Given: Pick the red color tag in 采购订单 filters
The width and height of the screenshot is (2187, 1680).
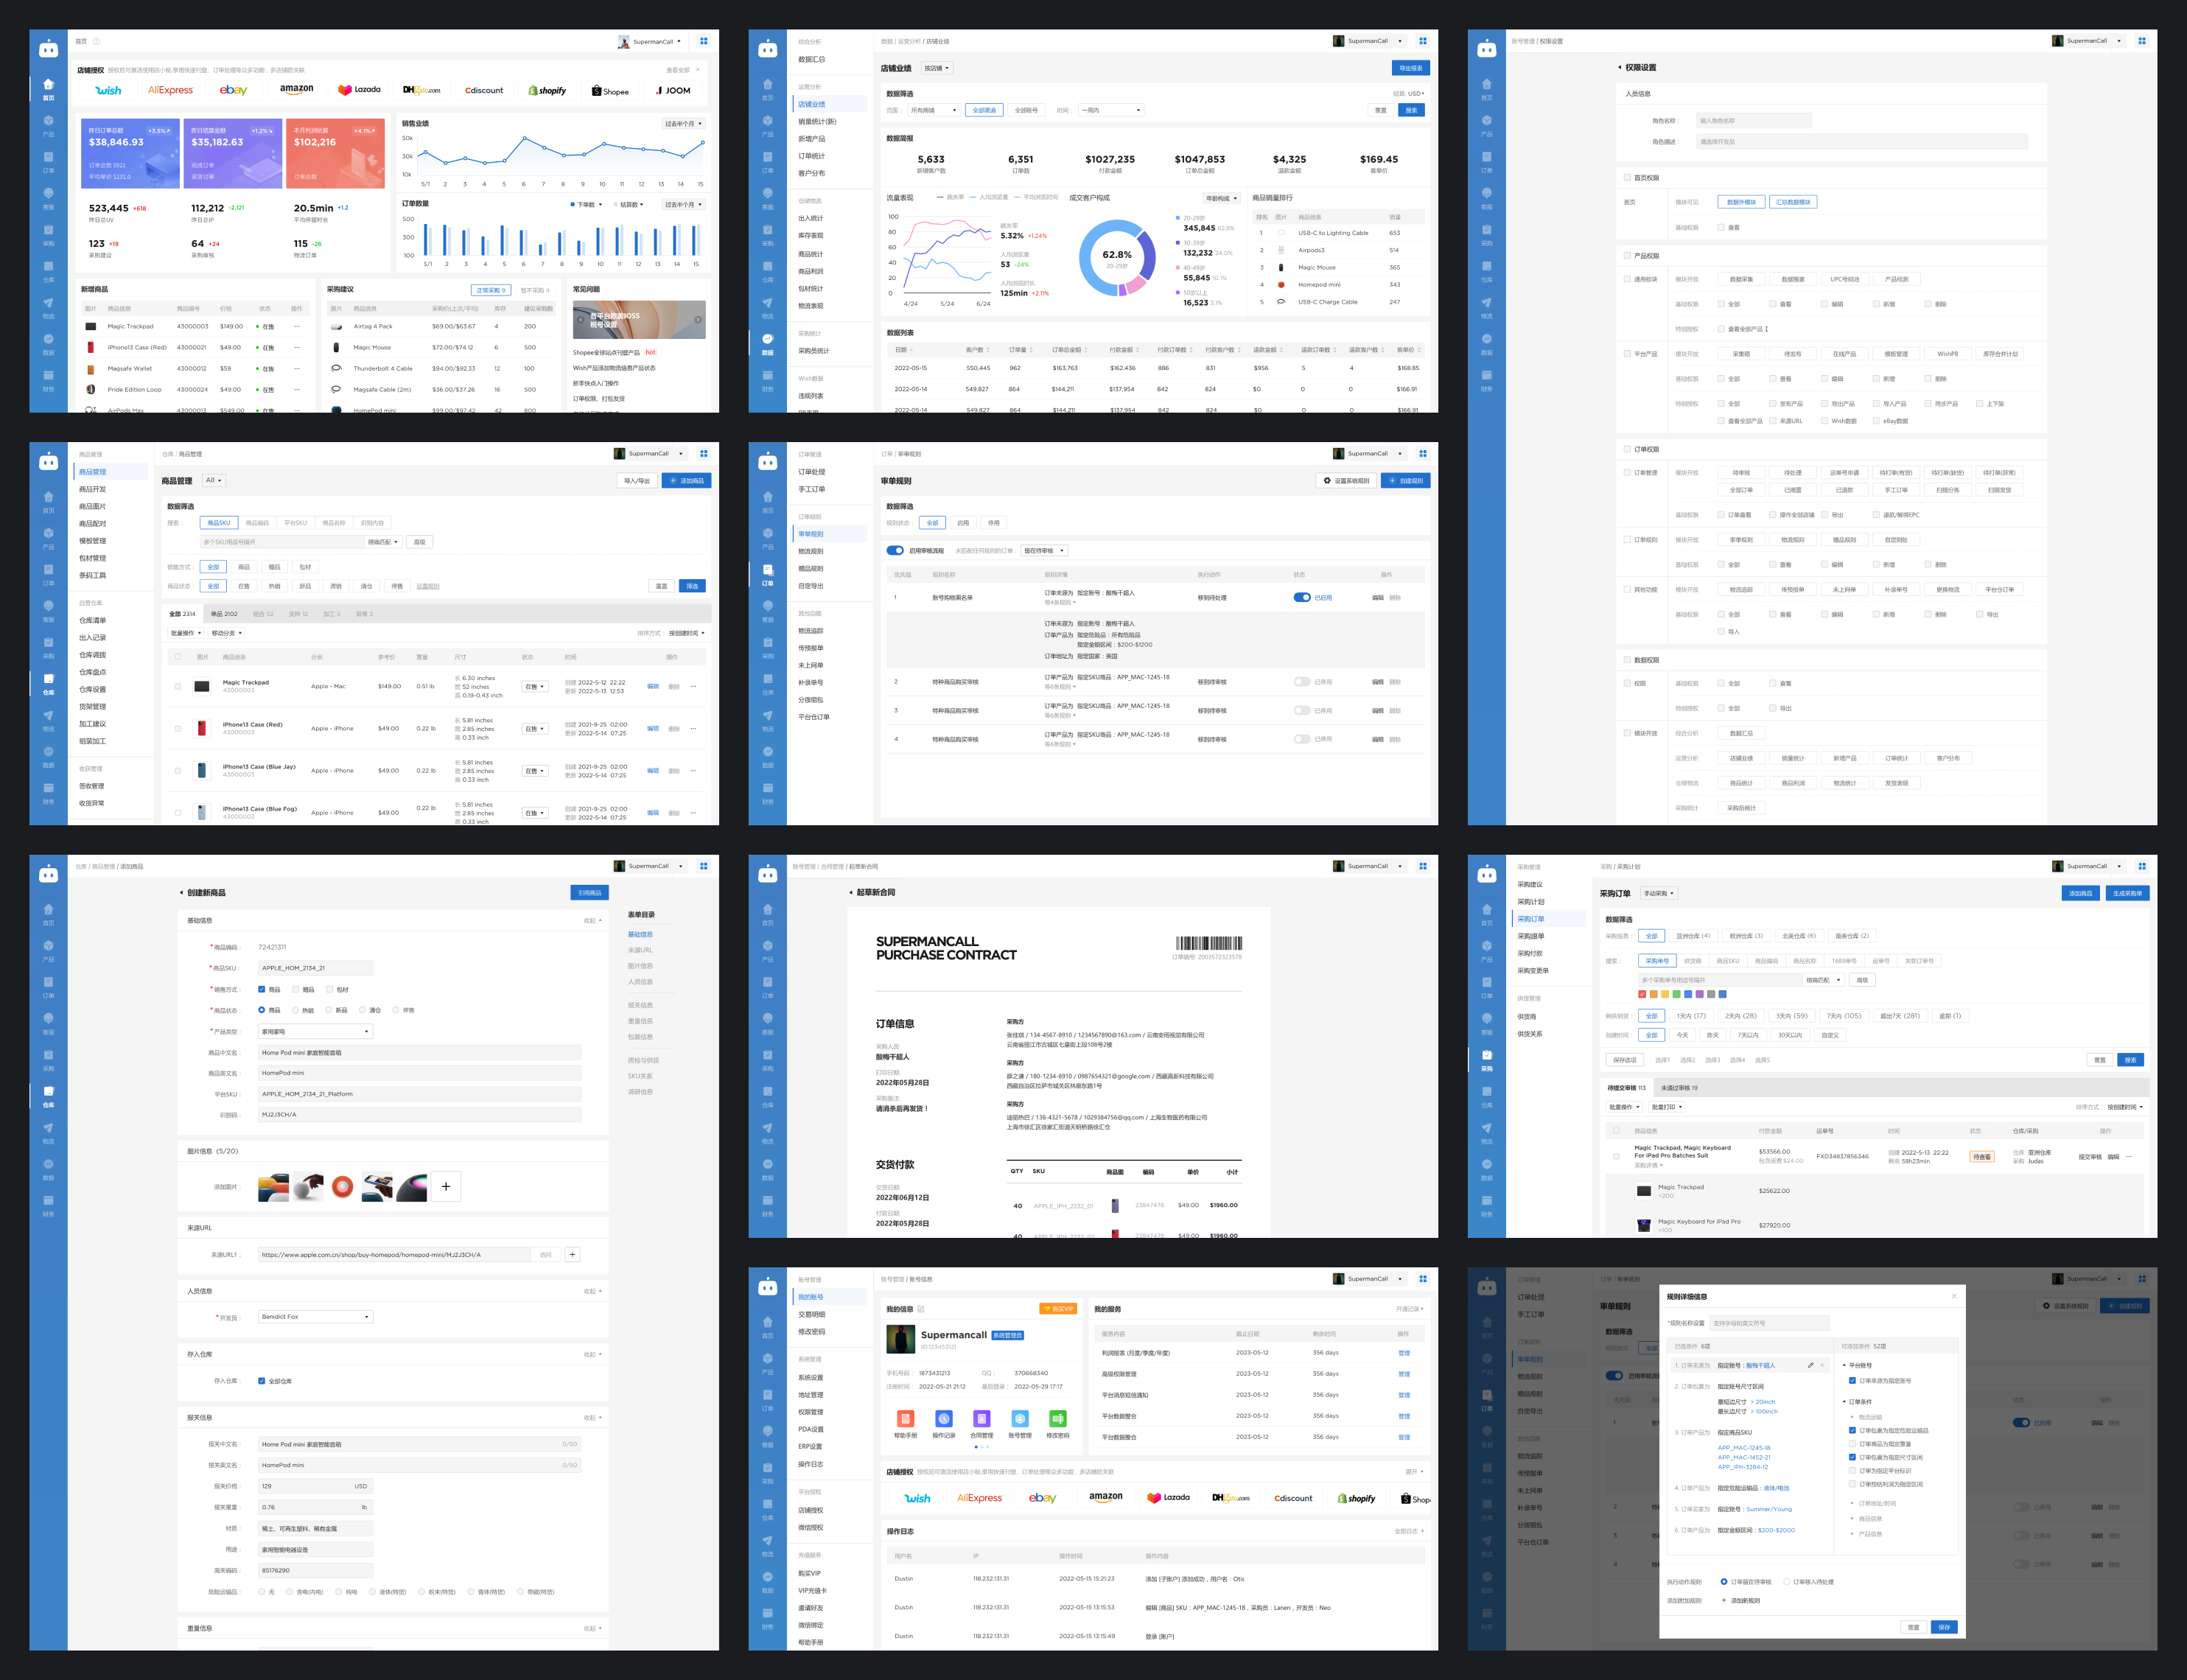Looking at the screenshot, I should tap(1642, 994).
